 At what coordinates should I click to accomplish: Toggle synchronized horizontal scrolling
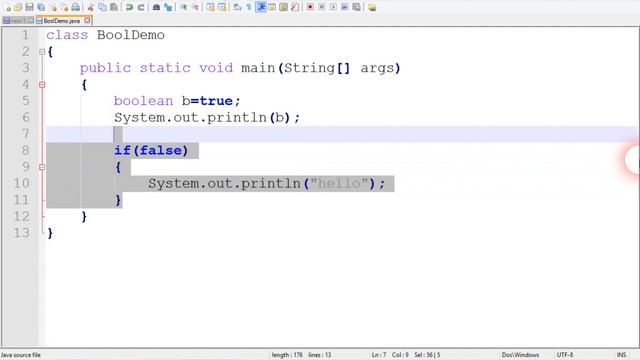[222, 7]
